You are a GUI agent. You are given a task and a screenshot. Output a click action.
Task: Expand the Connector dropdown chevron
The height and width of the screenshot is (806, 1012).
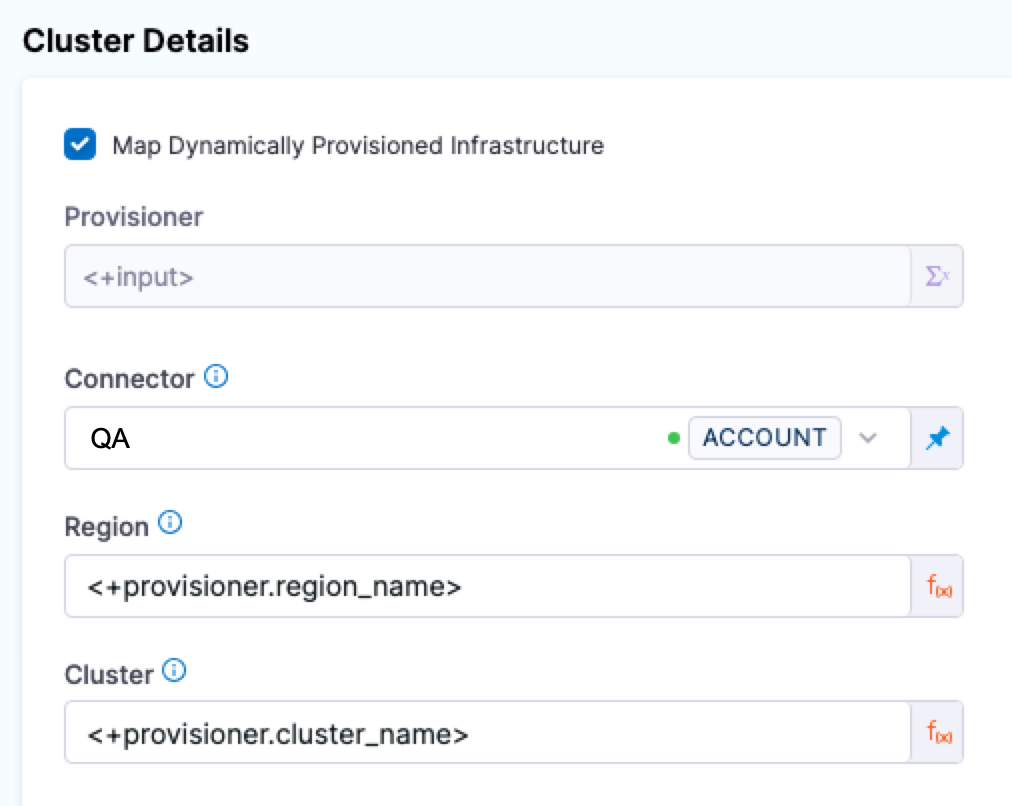pyautogui.click(x=868, y=438)
